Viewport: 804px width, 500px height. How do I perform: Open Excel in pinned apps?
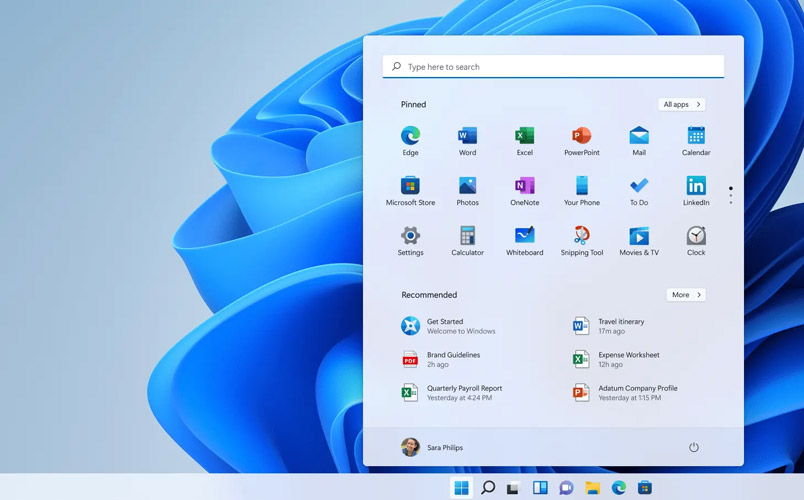524,136
